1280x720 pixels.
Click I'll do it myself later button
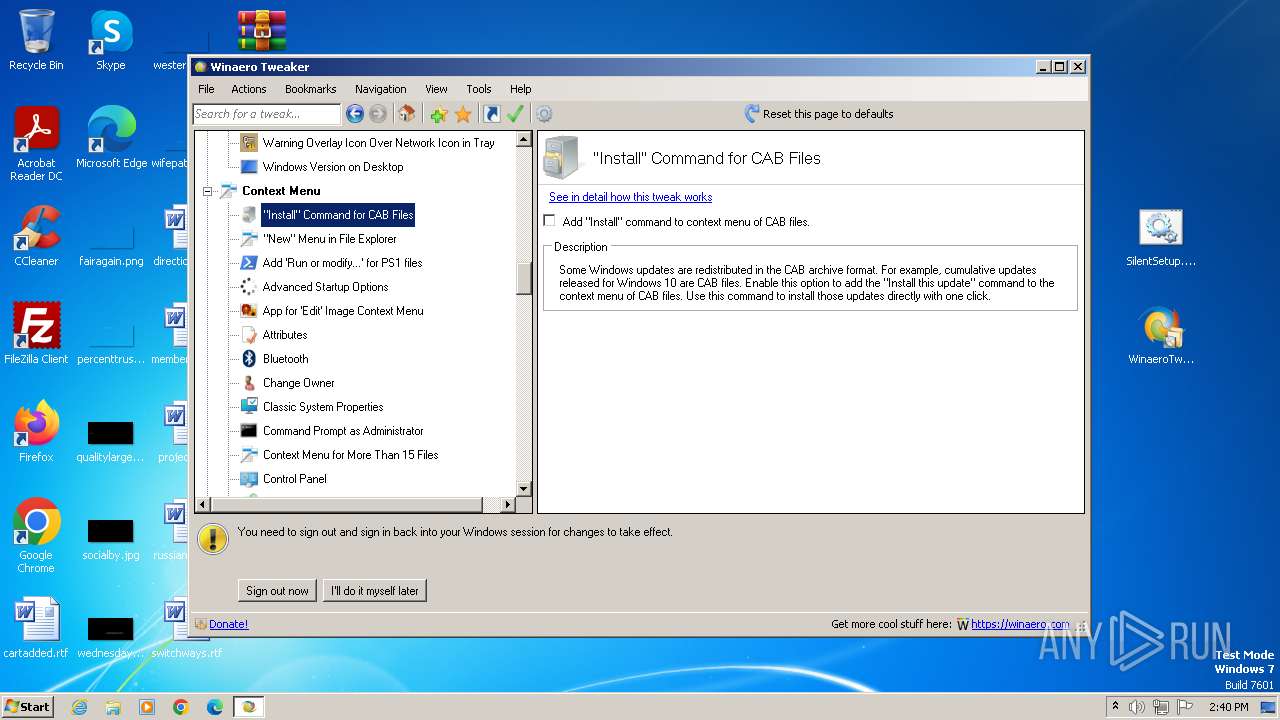pos(375,591)
